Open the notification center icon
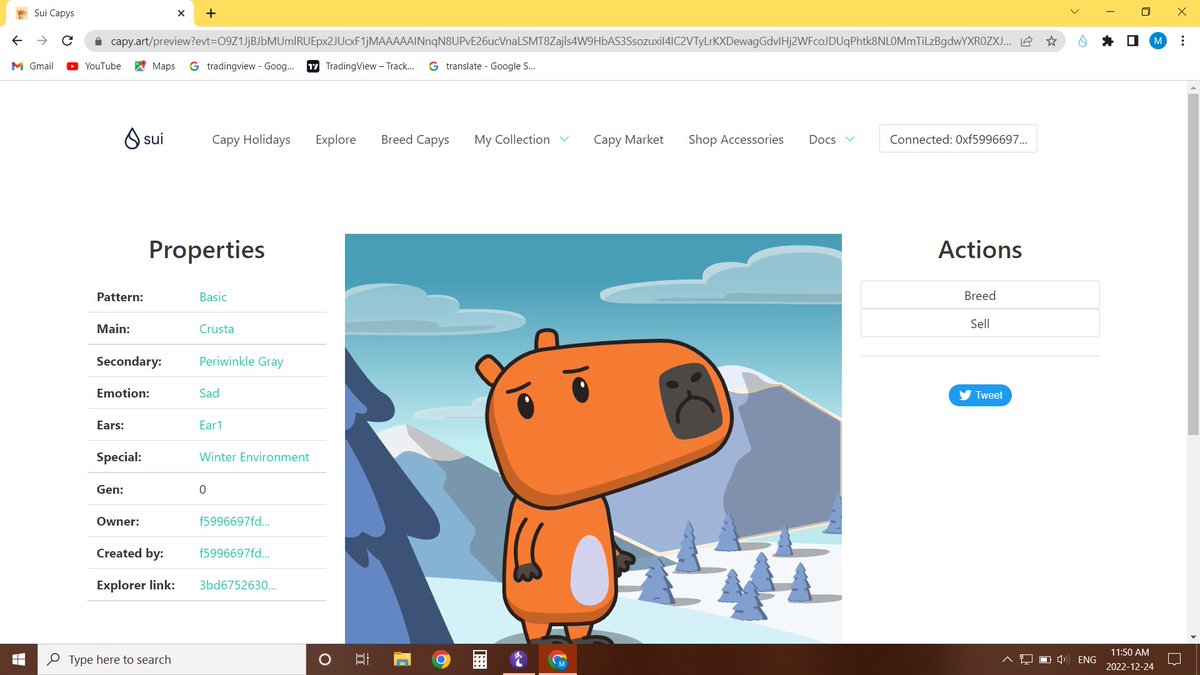This screenshot has width=1200, height=675. tap(1174, 660)
